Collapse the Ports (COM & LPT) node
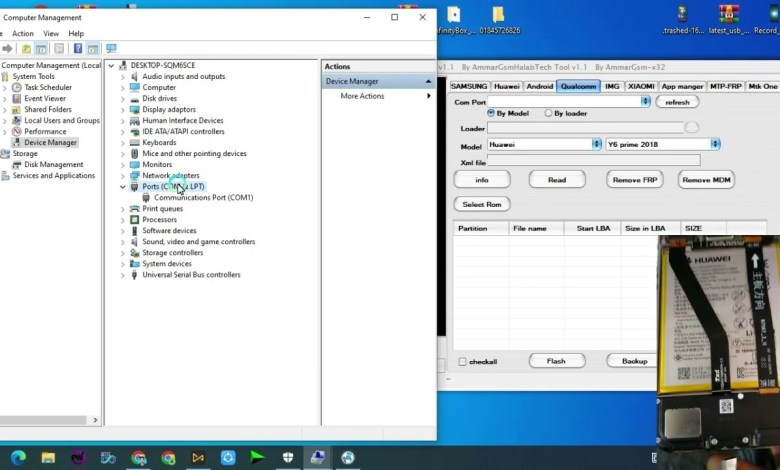780x470 pixels. point(123,187)
